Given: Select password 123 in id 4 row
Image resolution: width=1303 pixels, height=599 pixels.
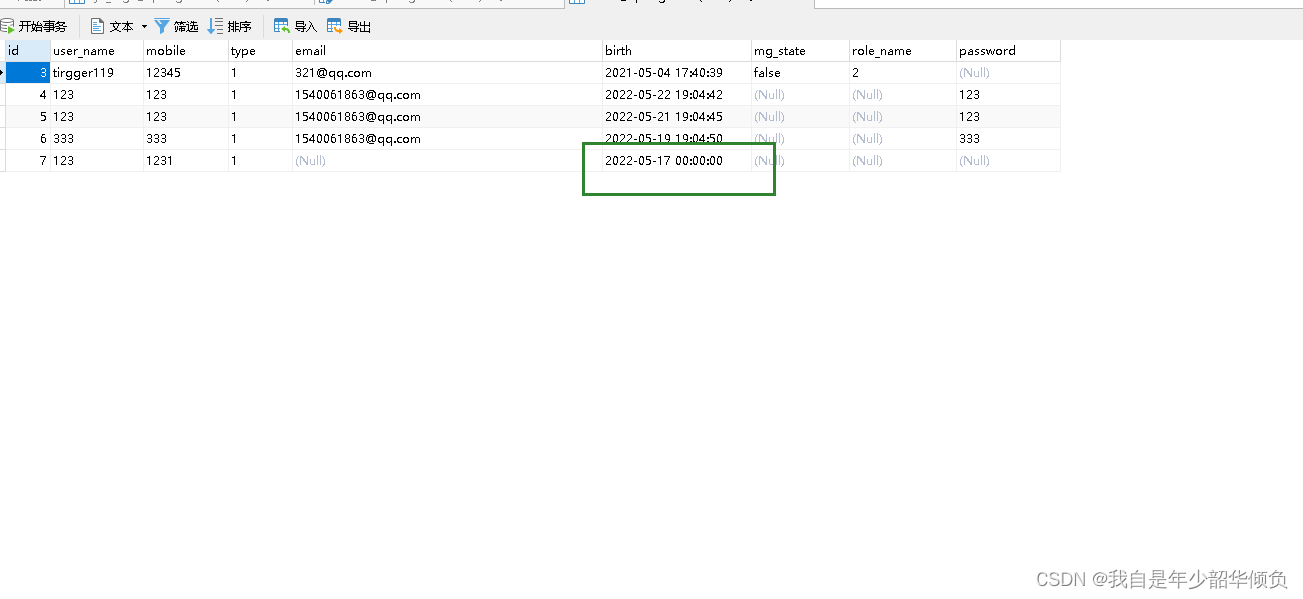Looking at the screenshot, I should tap(1008, 95).
